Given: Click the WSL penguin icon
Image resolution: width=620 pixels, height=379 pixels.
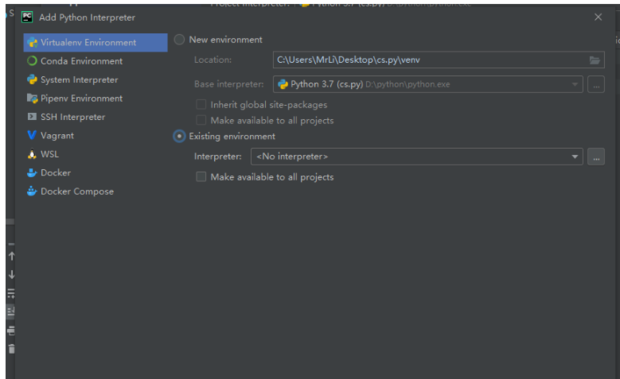Looking at the screenshot, I should coord(32,154).
